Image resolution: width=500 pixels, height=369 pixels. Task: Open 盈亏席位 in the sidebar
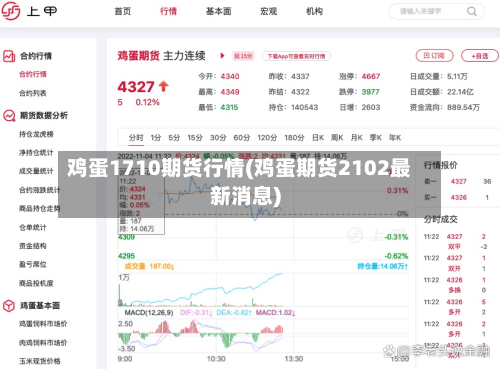coord(33,265)
